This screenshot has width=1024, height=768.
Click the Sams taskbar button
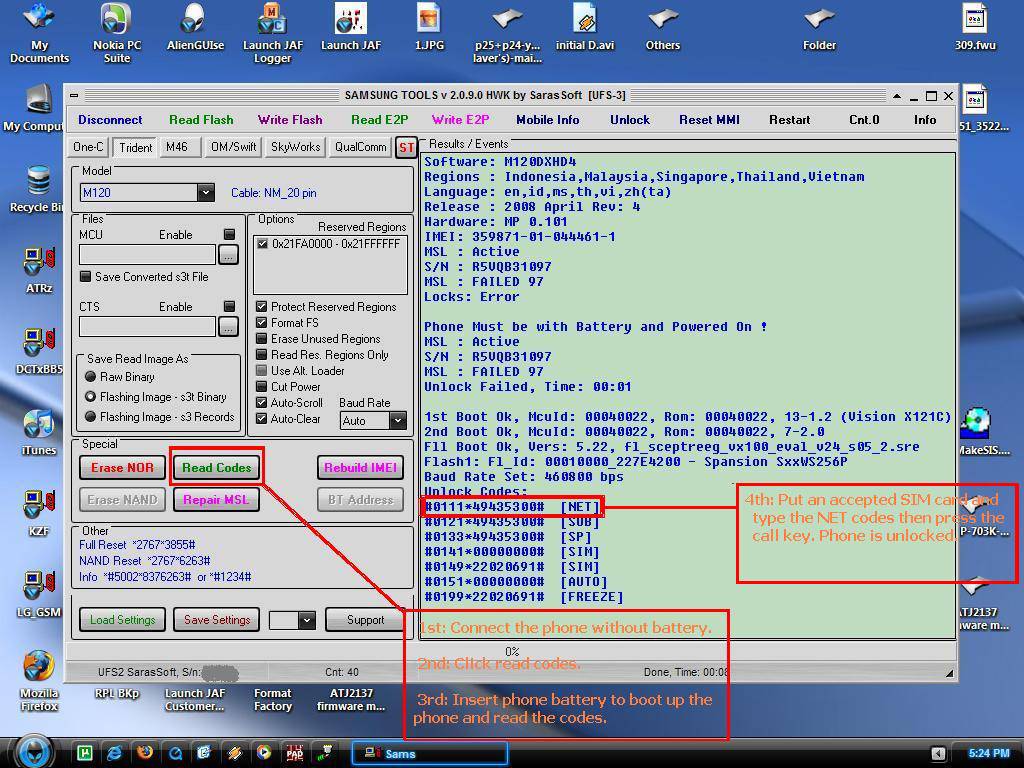coord(429,754)
